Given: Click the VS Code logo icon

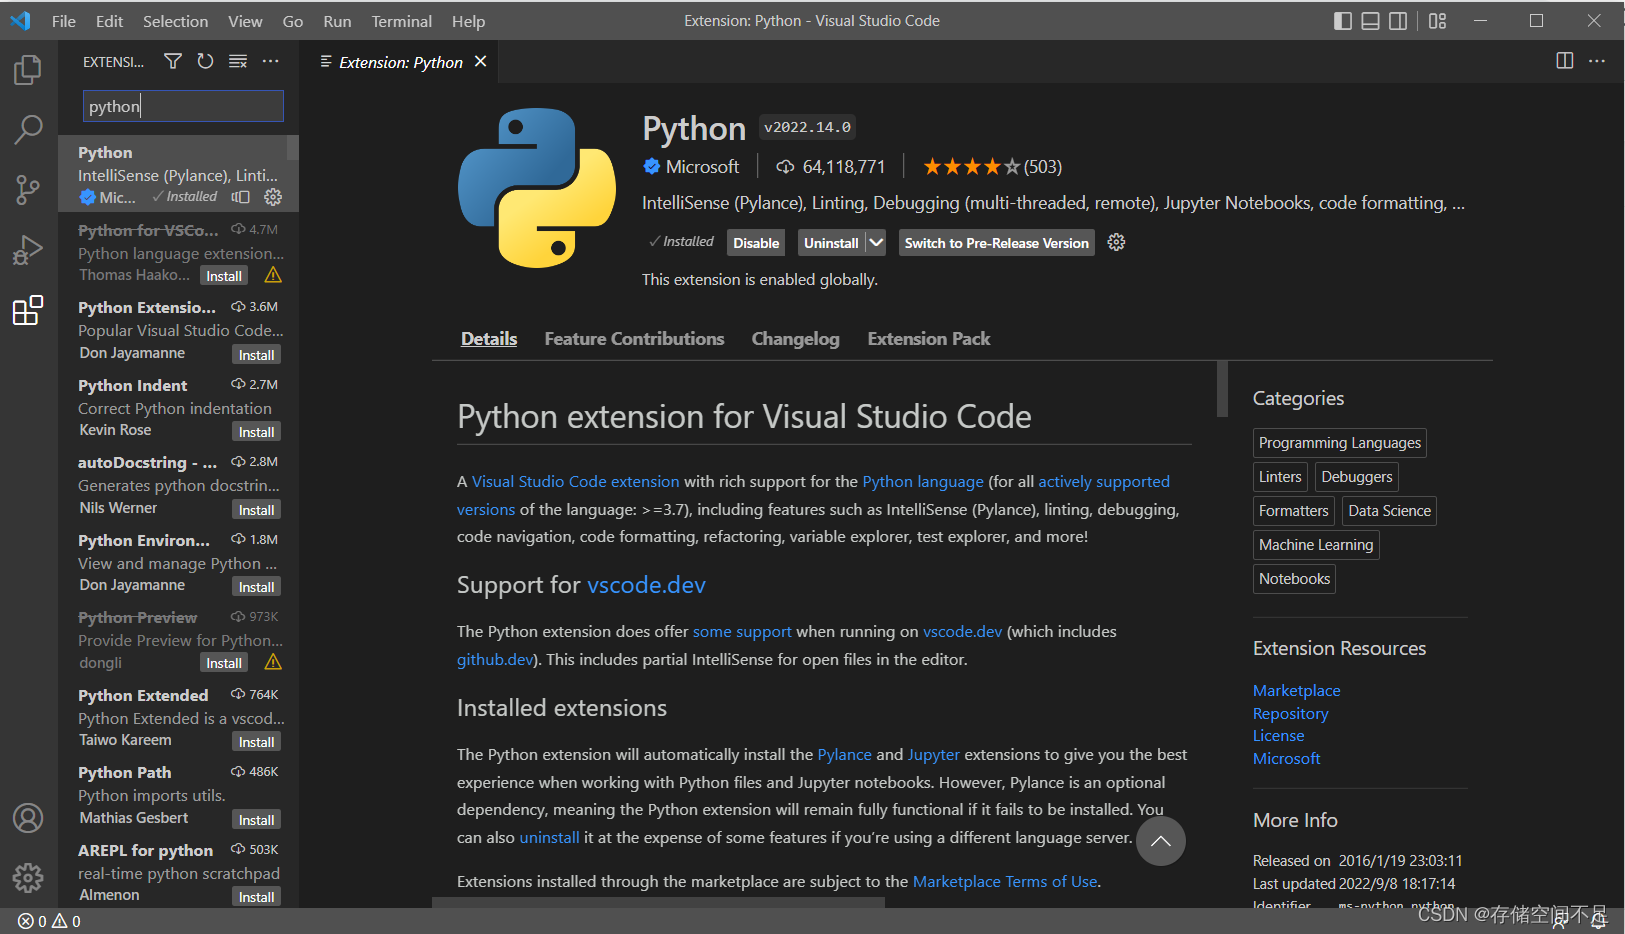Looking at the screenshot, I should [x=20, y=21].
